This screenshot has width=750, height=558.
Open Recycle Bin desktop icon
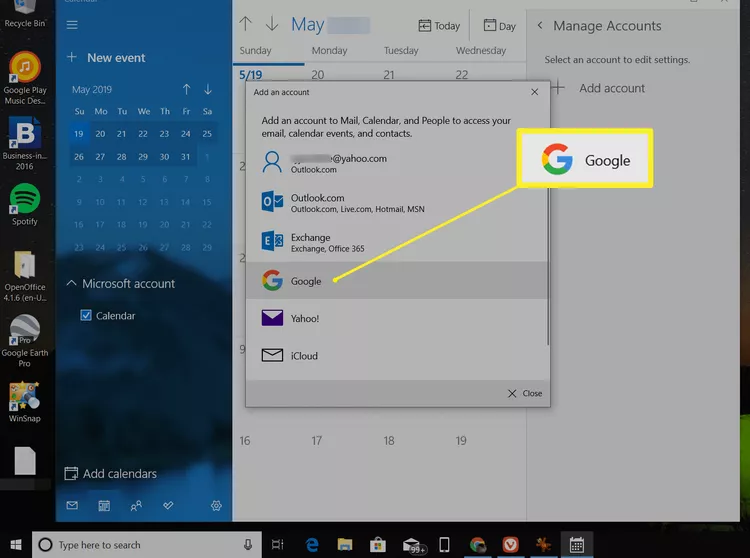click(25, 14)
